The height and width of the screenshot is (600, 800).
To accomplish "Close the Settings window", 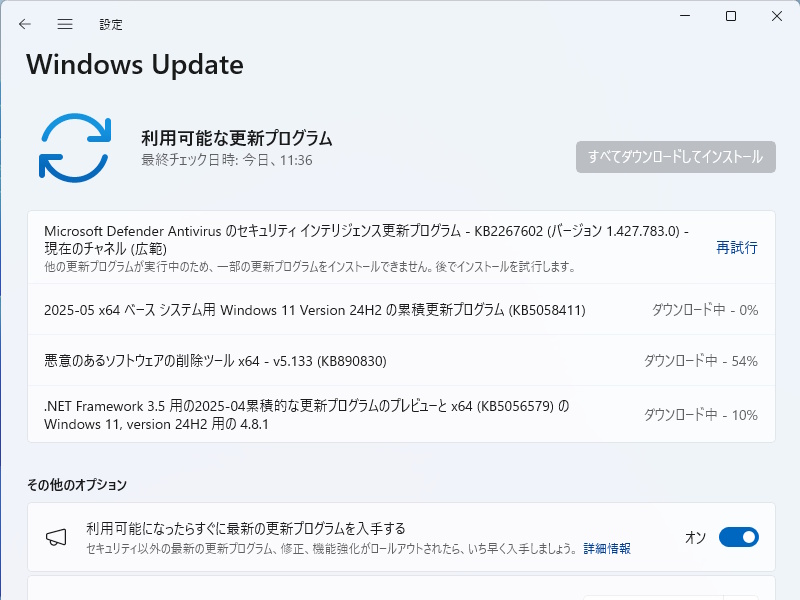I will 777,16.
